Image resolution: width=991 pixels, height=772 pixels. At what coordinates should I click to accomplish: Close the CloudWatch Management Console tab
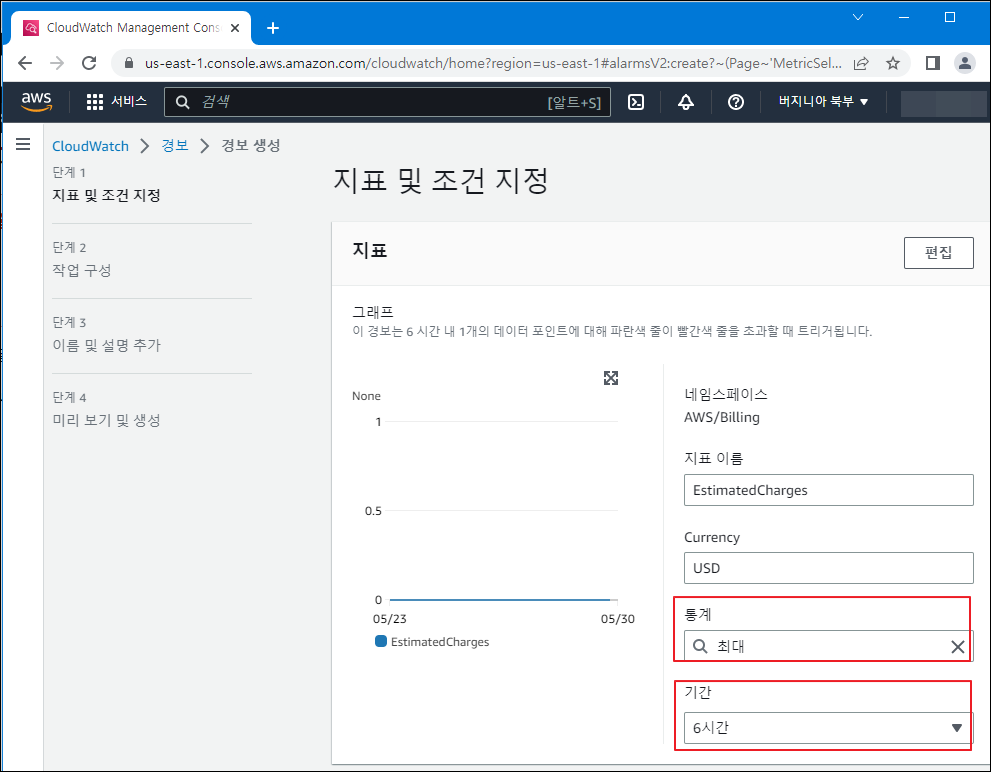coord(235,28)
